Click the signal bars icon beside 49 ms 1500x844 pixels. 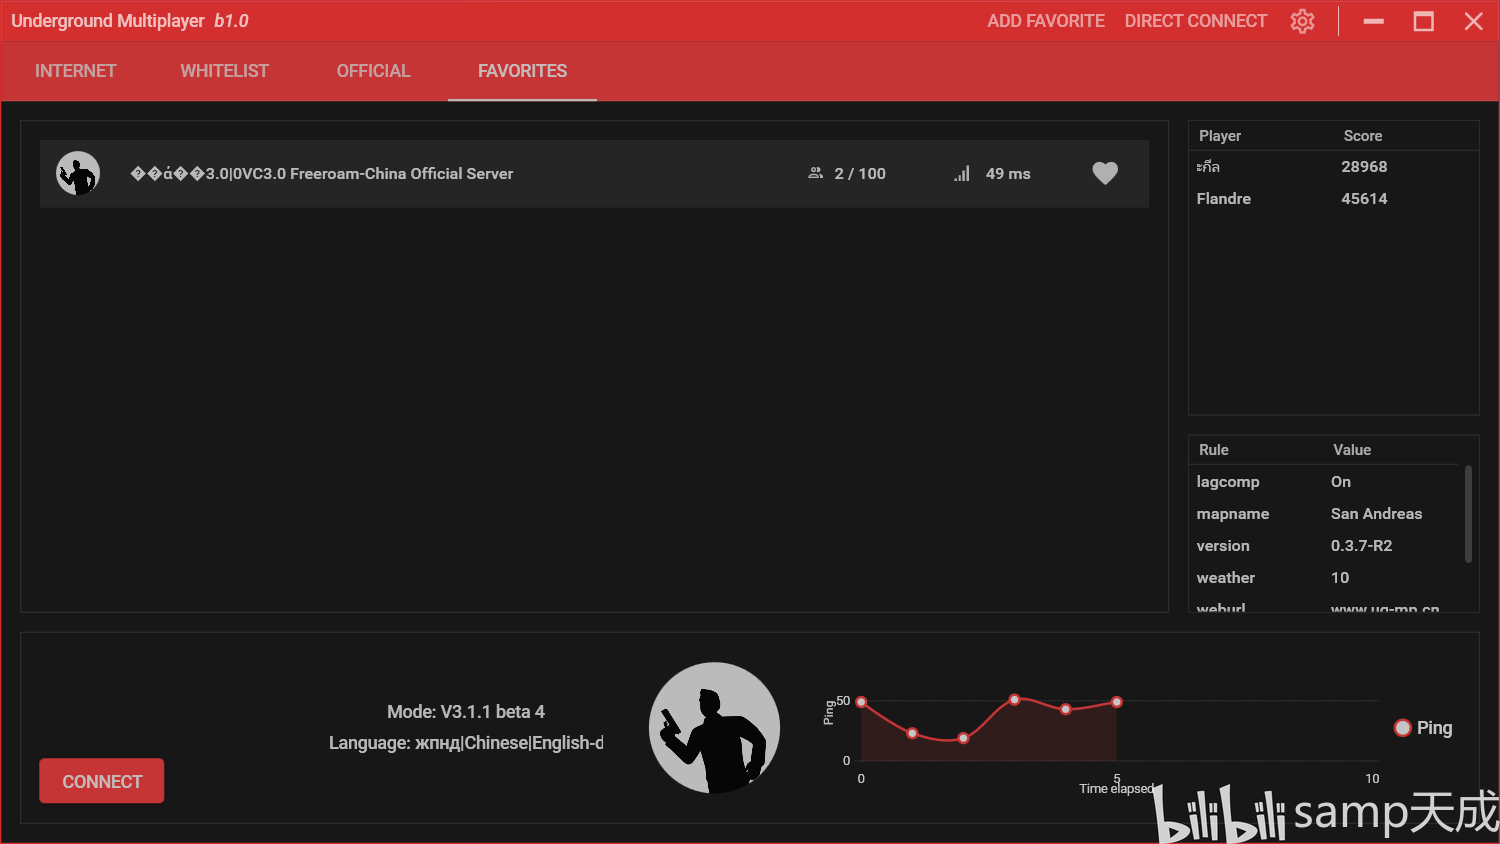point(962,173)
